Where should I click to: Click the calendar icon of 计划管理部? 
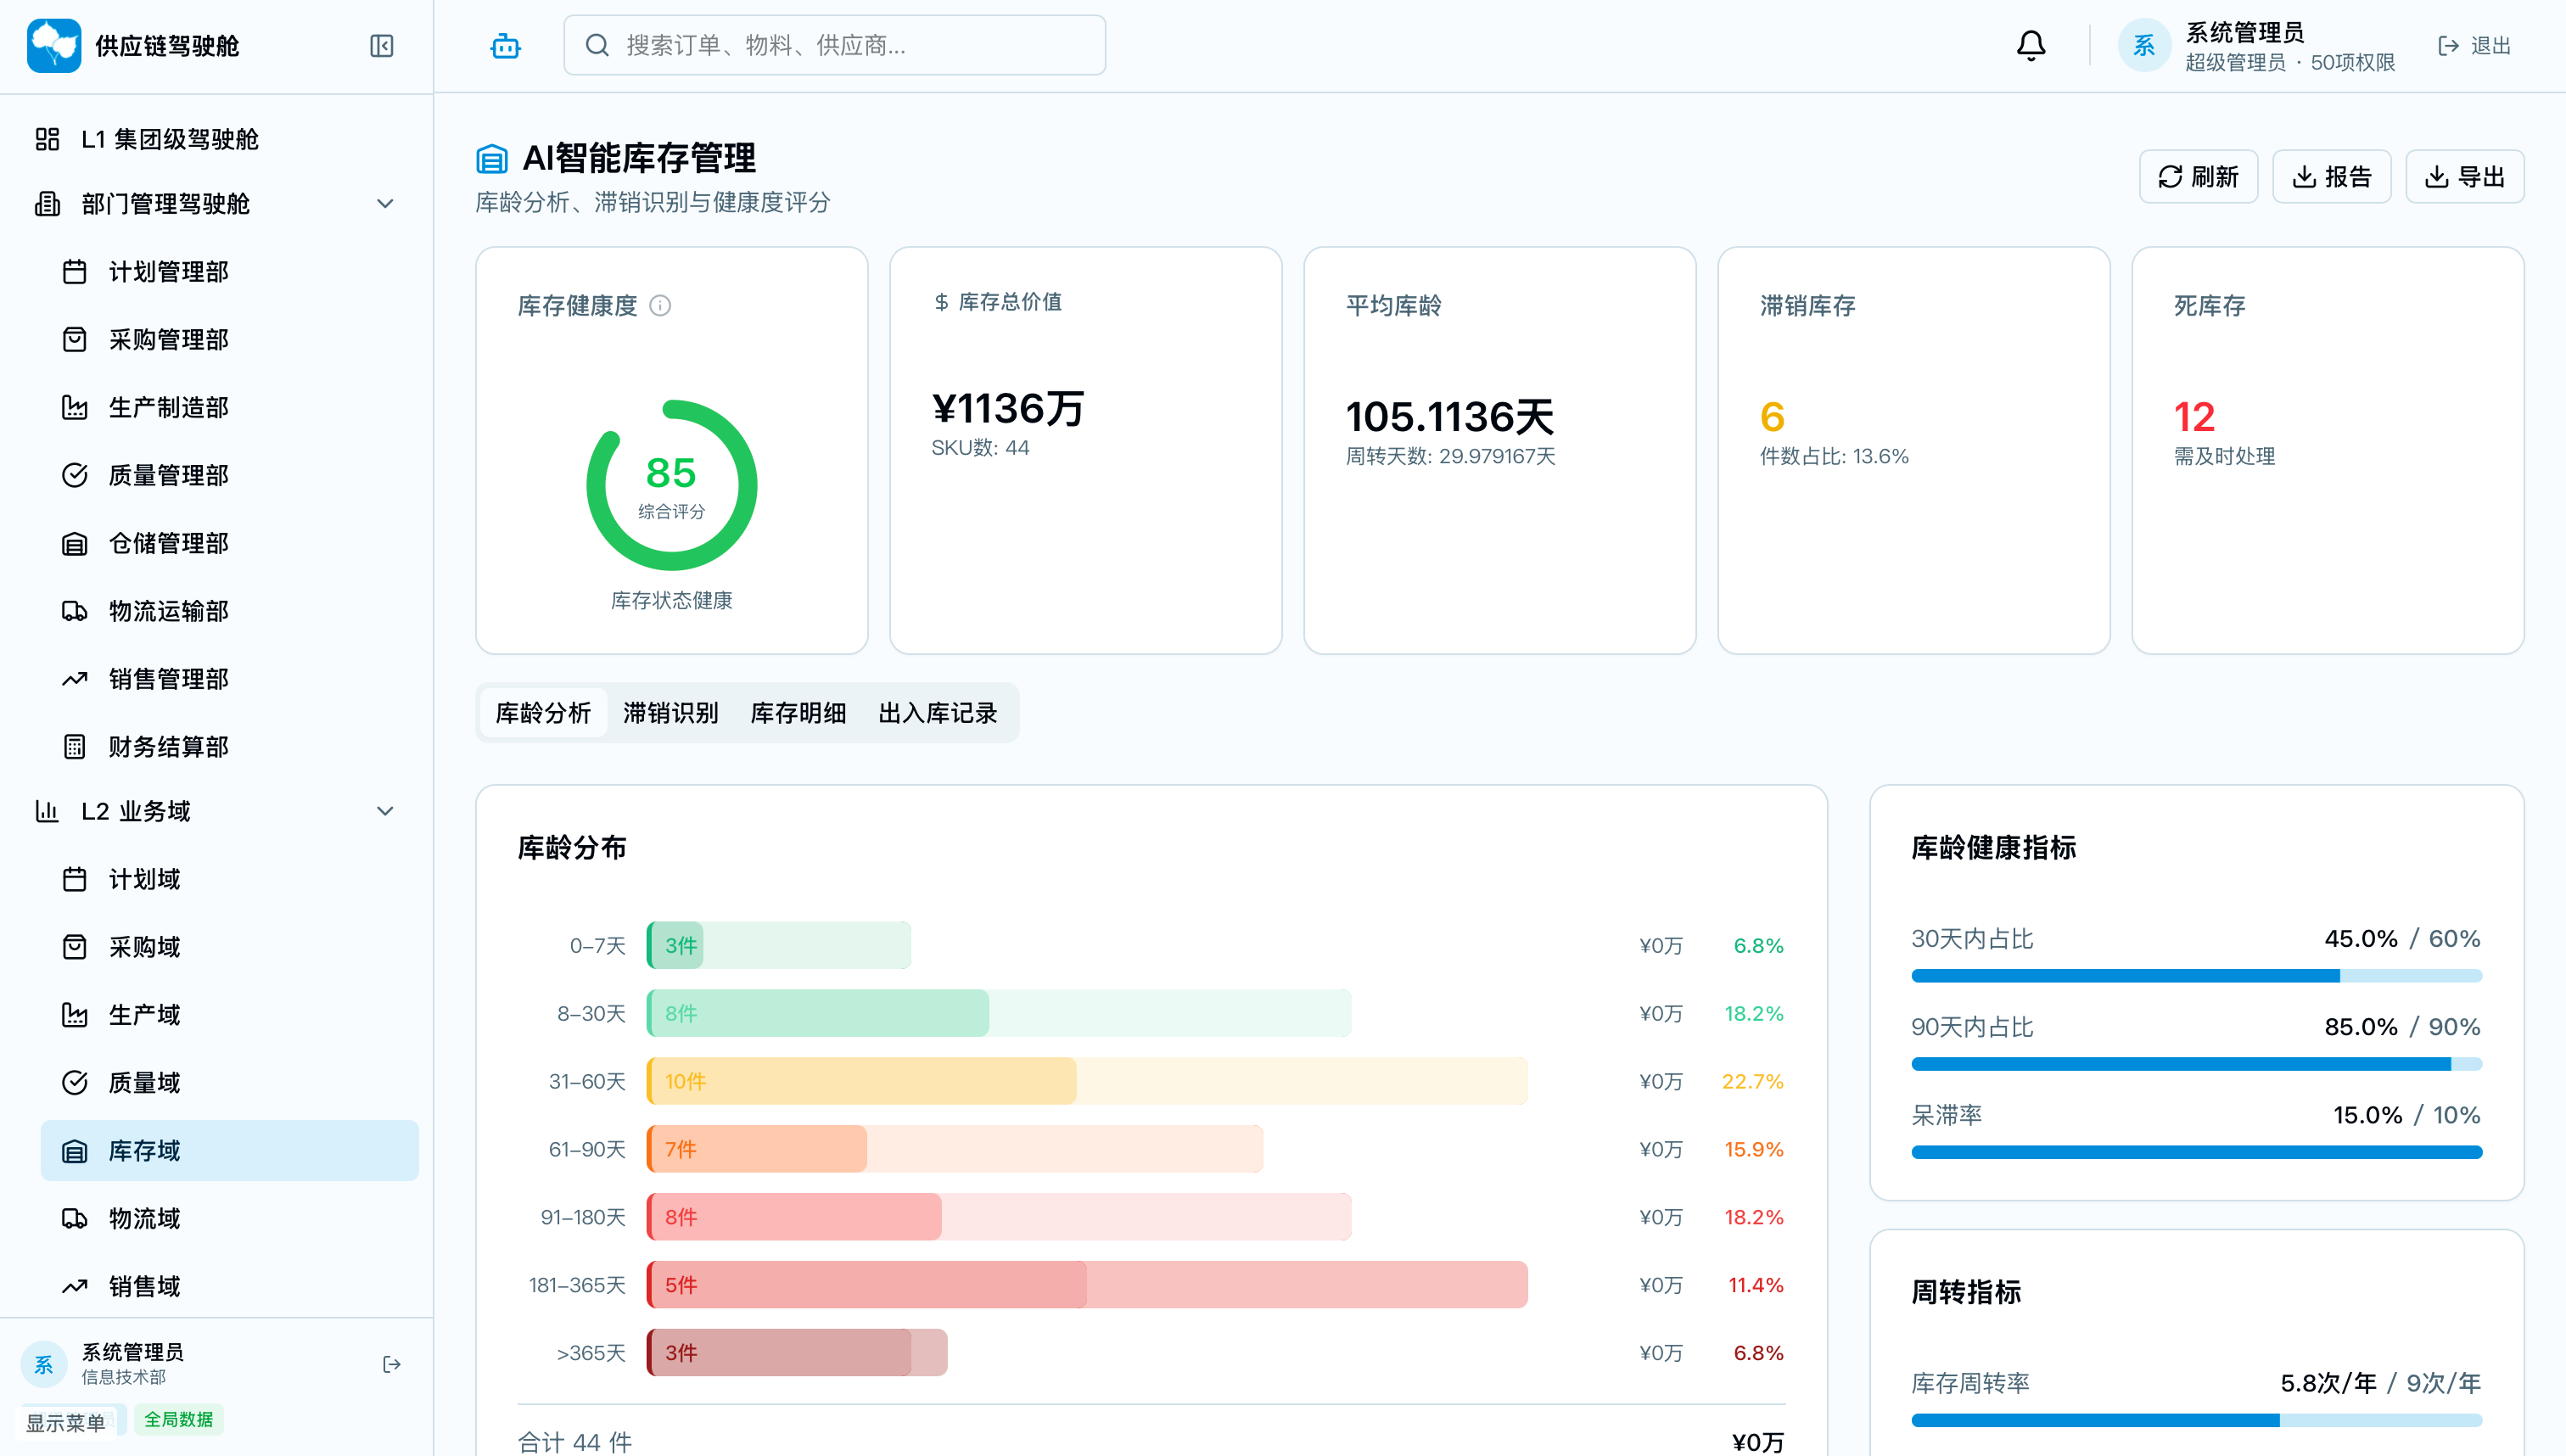(75, 272)
